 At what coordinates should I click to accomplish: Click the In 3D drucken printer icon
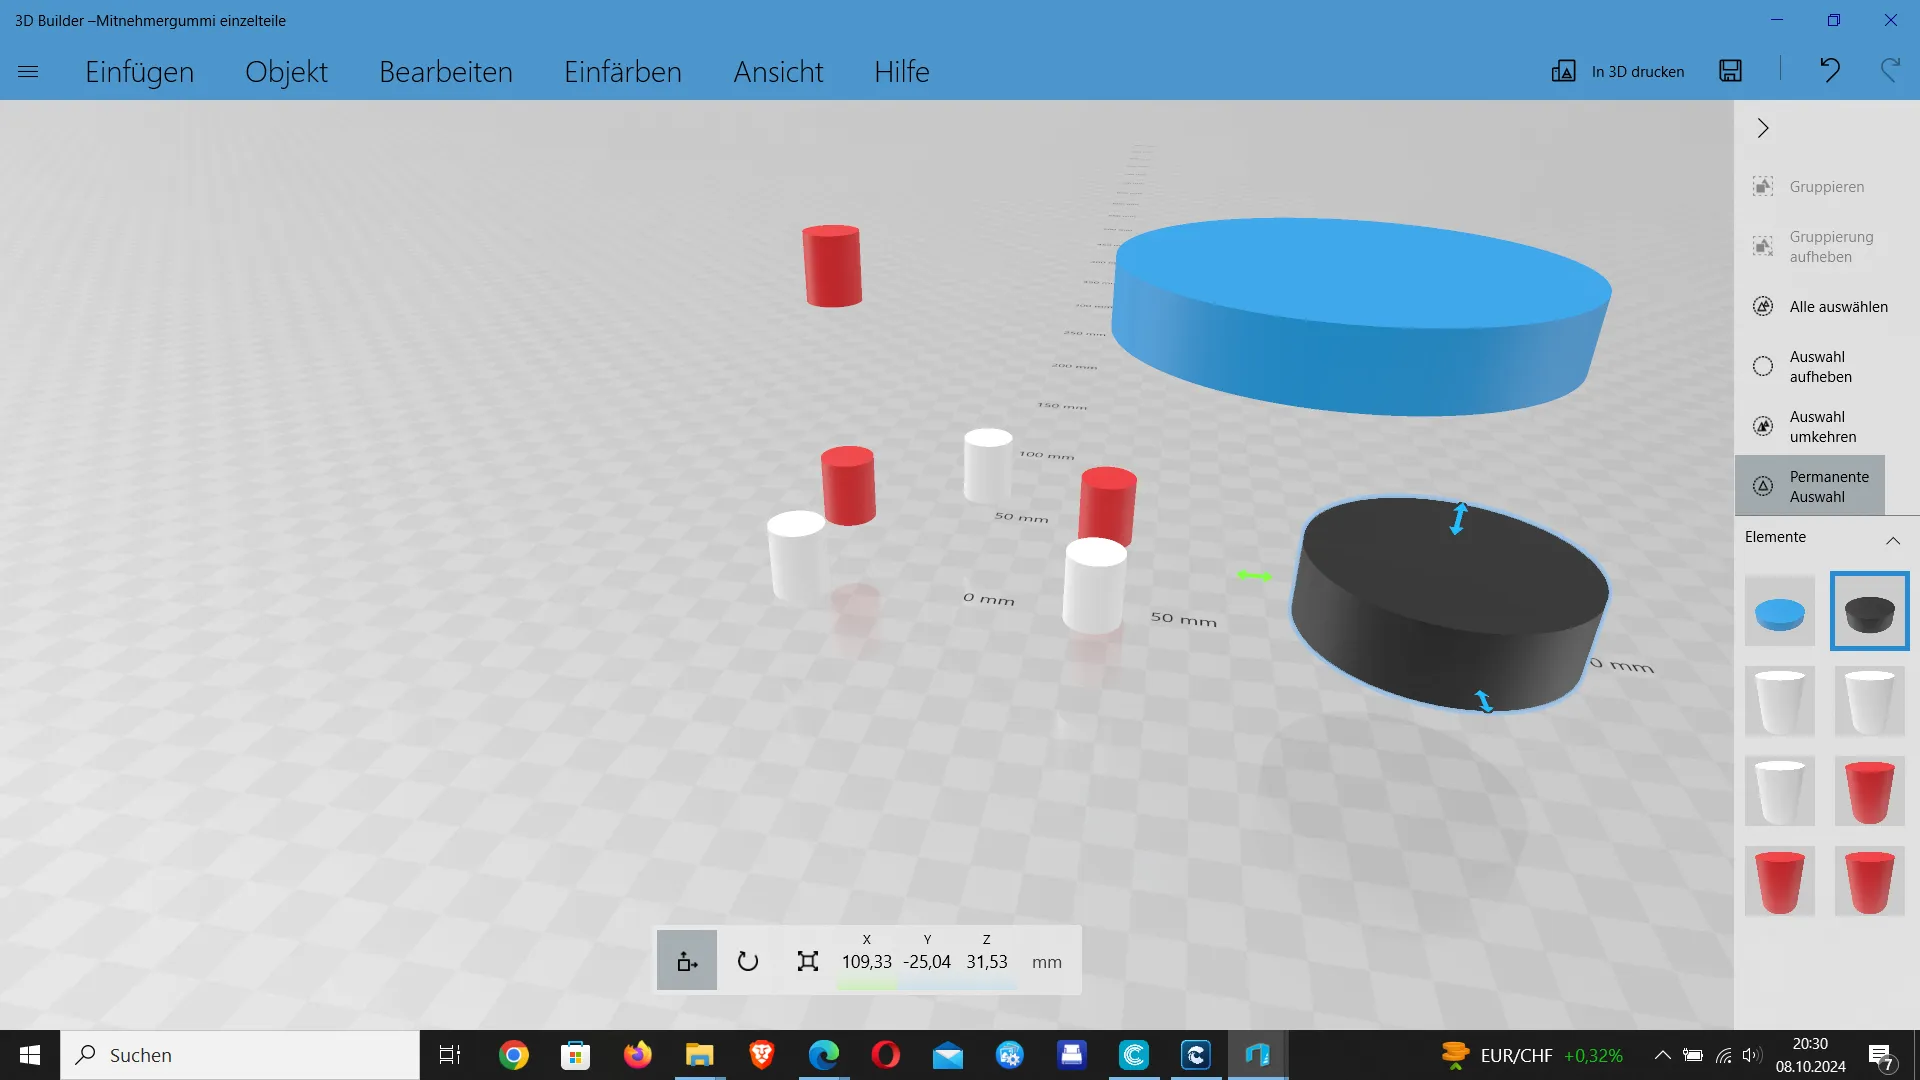(x=1564, y=71)
